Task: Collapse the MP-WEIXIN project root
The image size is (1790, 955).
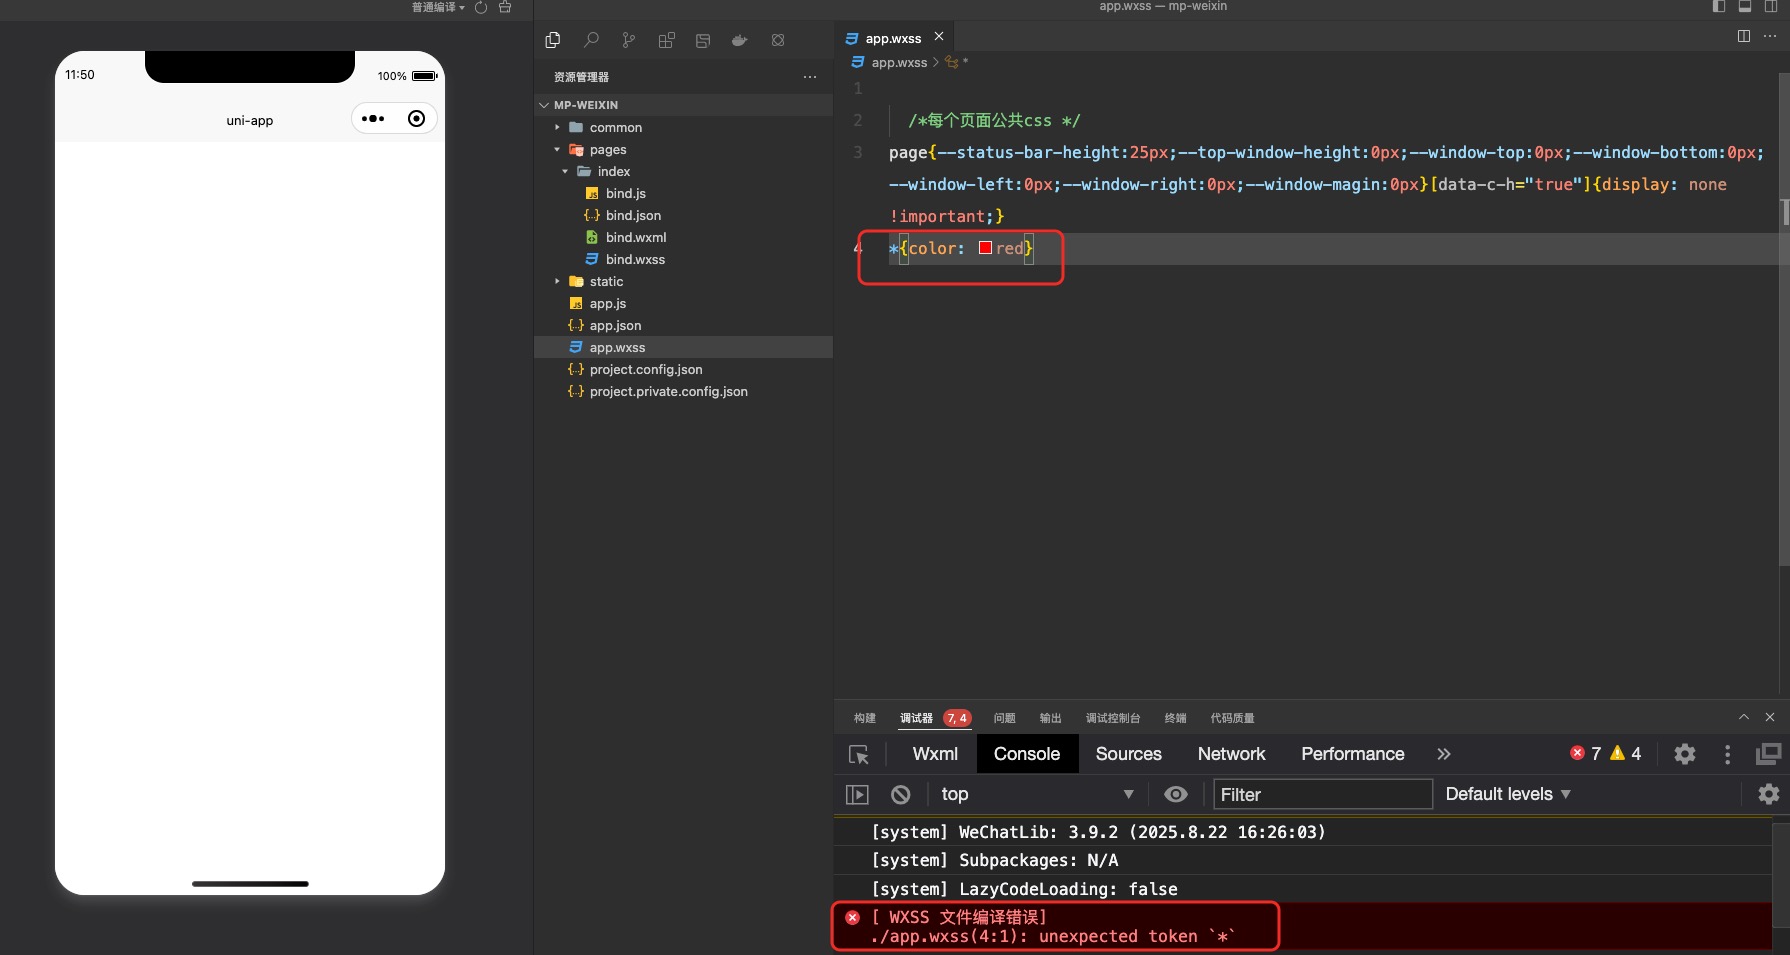Action: (x=585, y=105)
